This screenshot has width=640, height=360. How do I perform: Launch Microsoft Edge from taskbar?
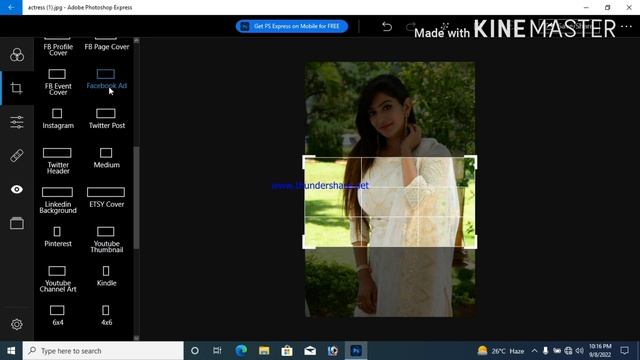click(241, 351)
